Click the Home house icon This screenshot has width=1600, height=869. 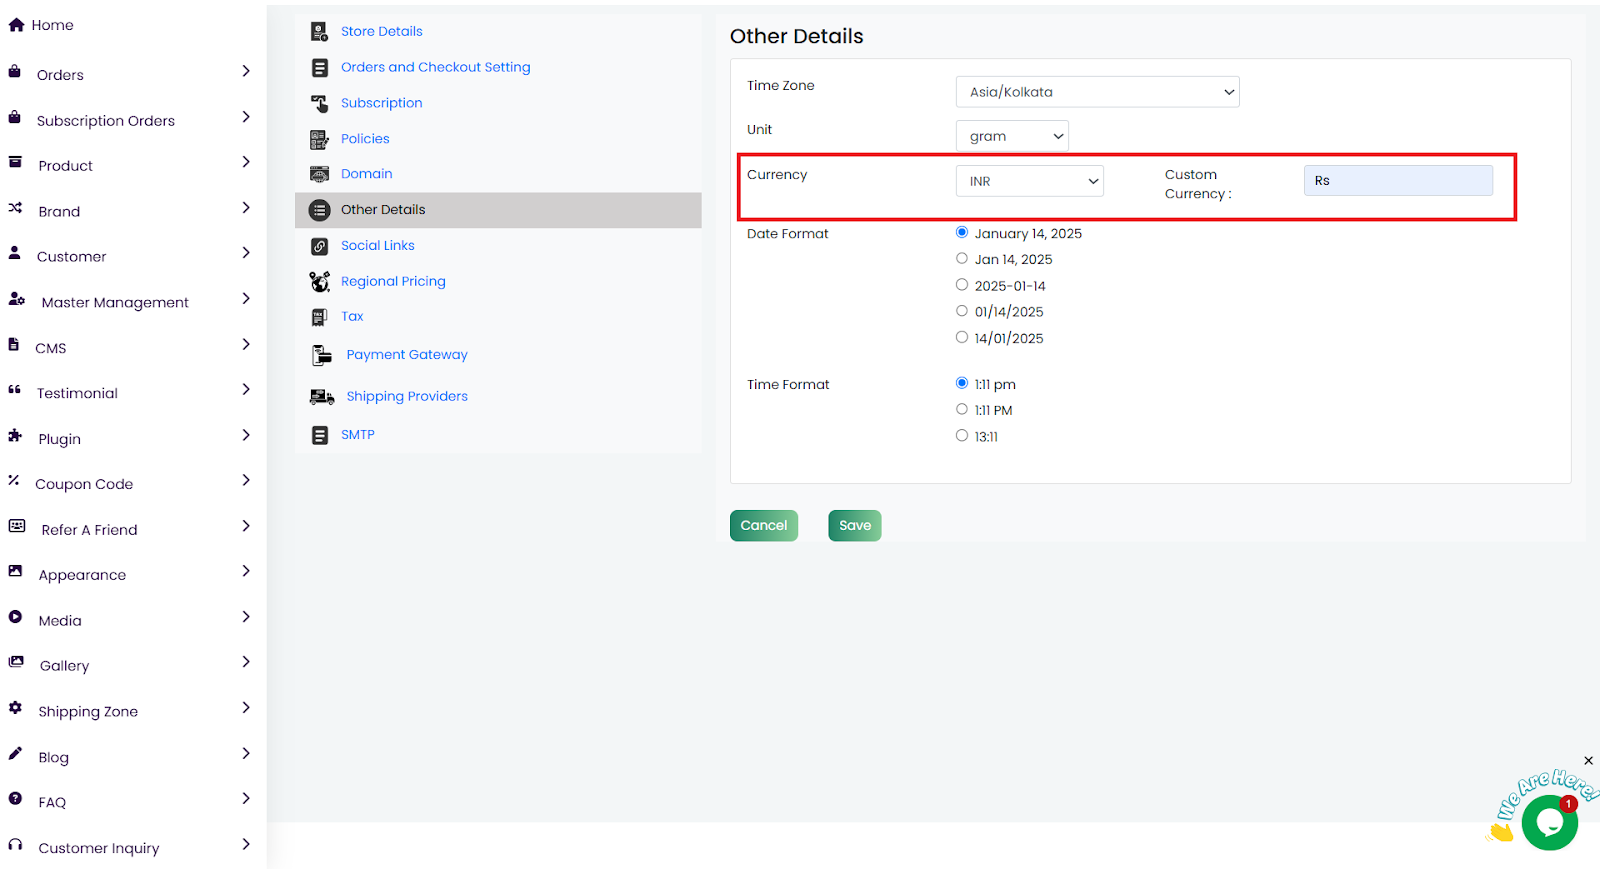[x=16, y=25]
